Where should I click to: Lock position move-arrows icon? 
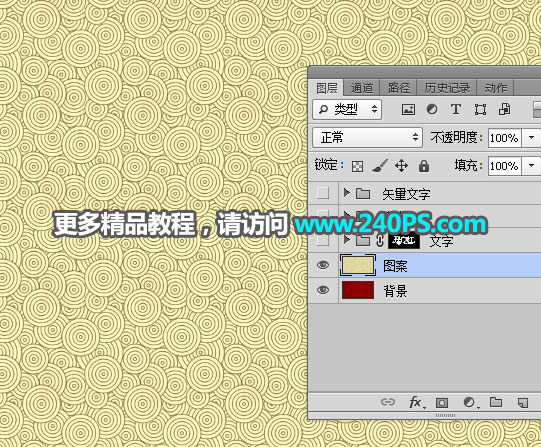[401, 166]
